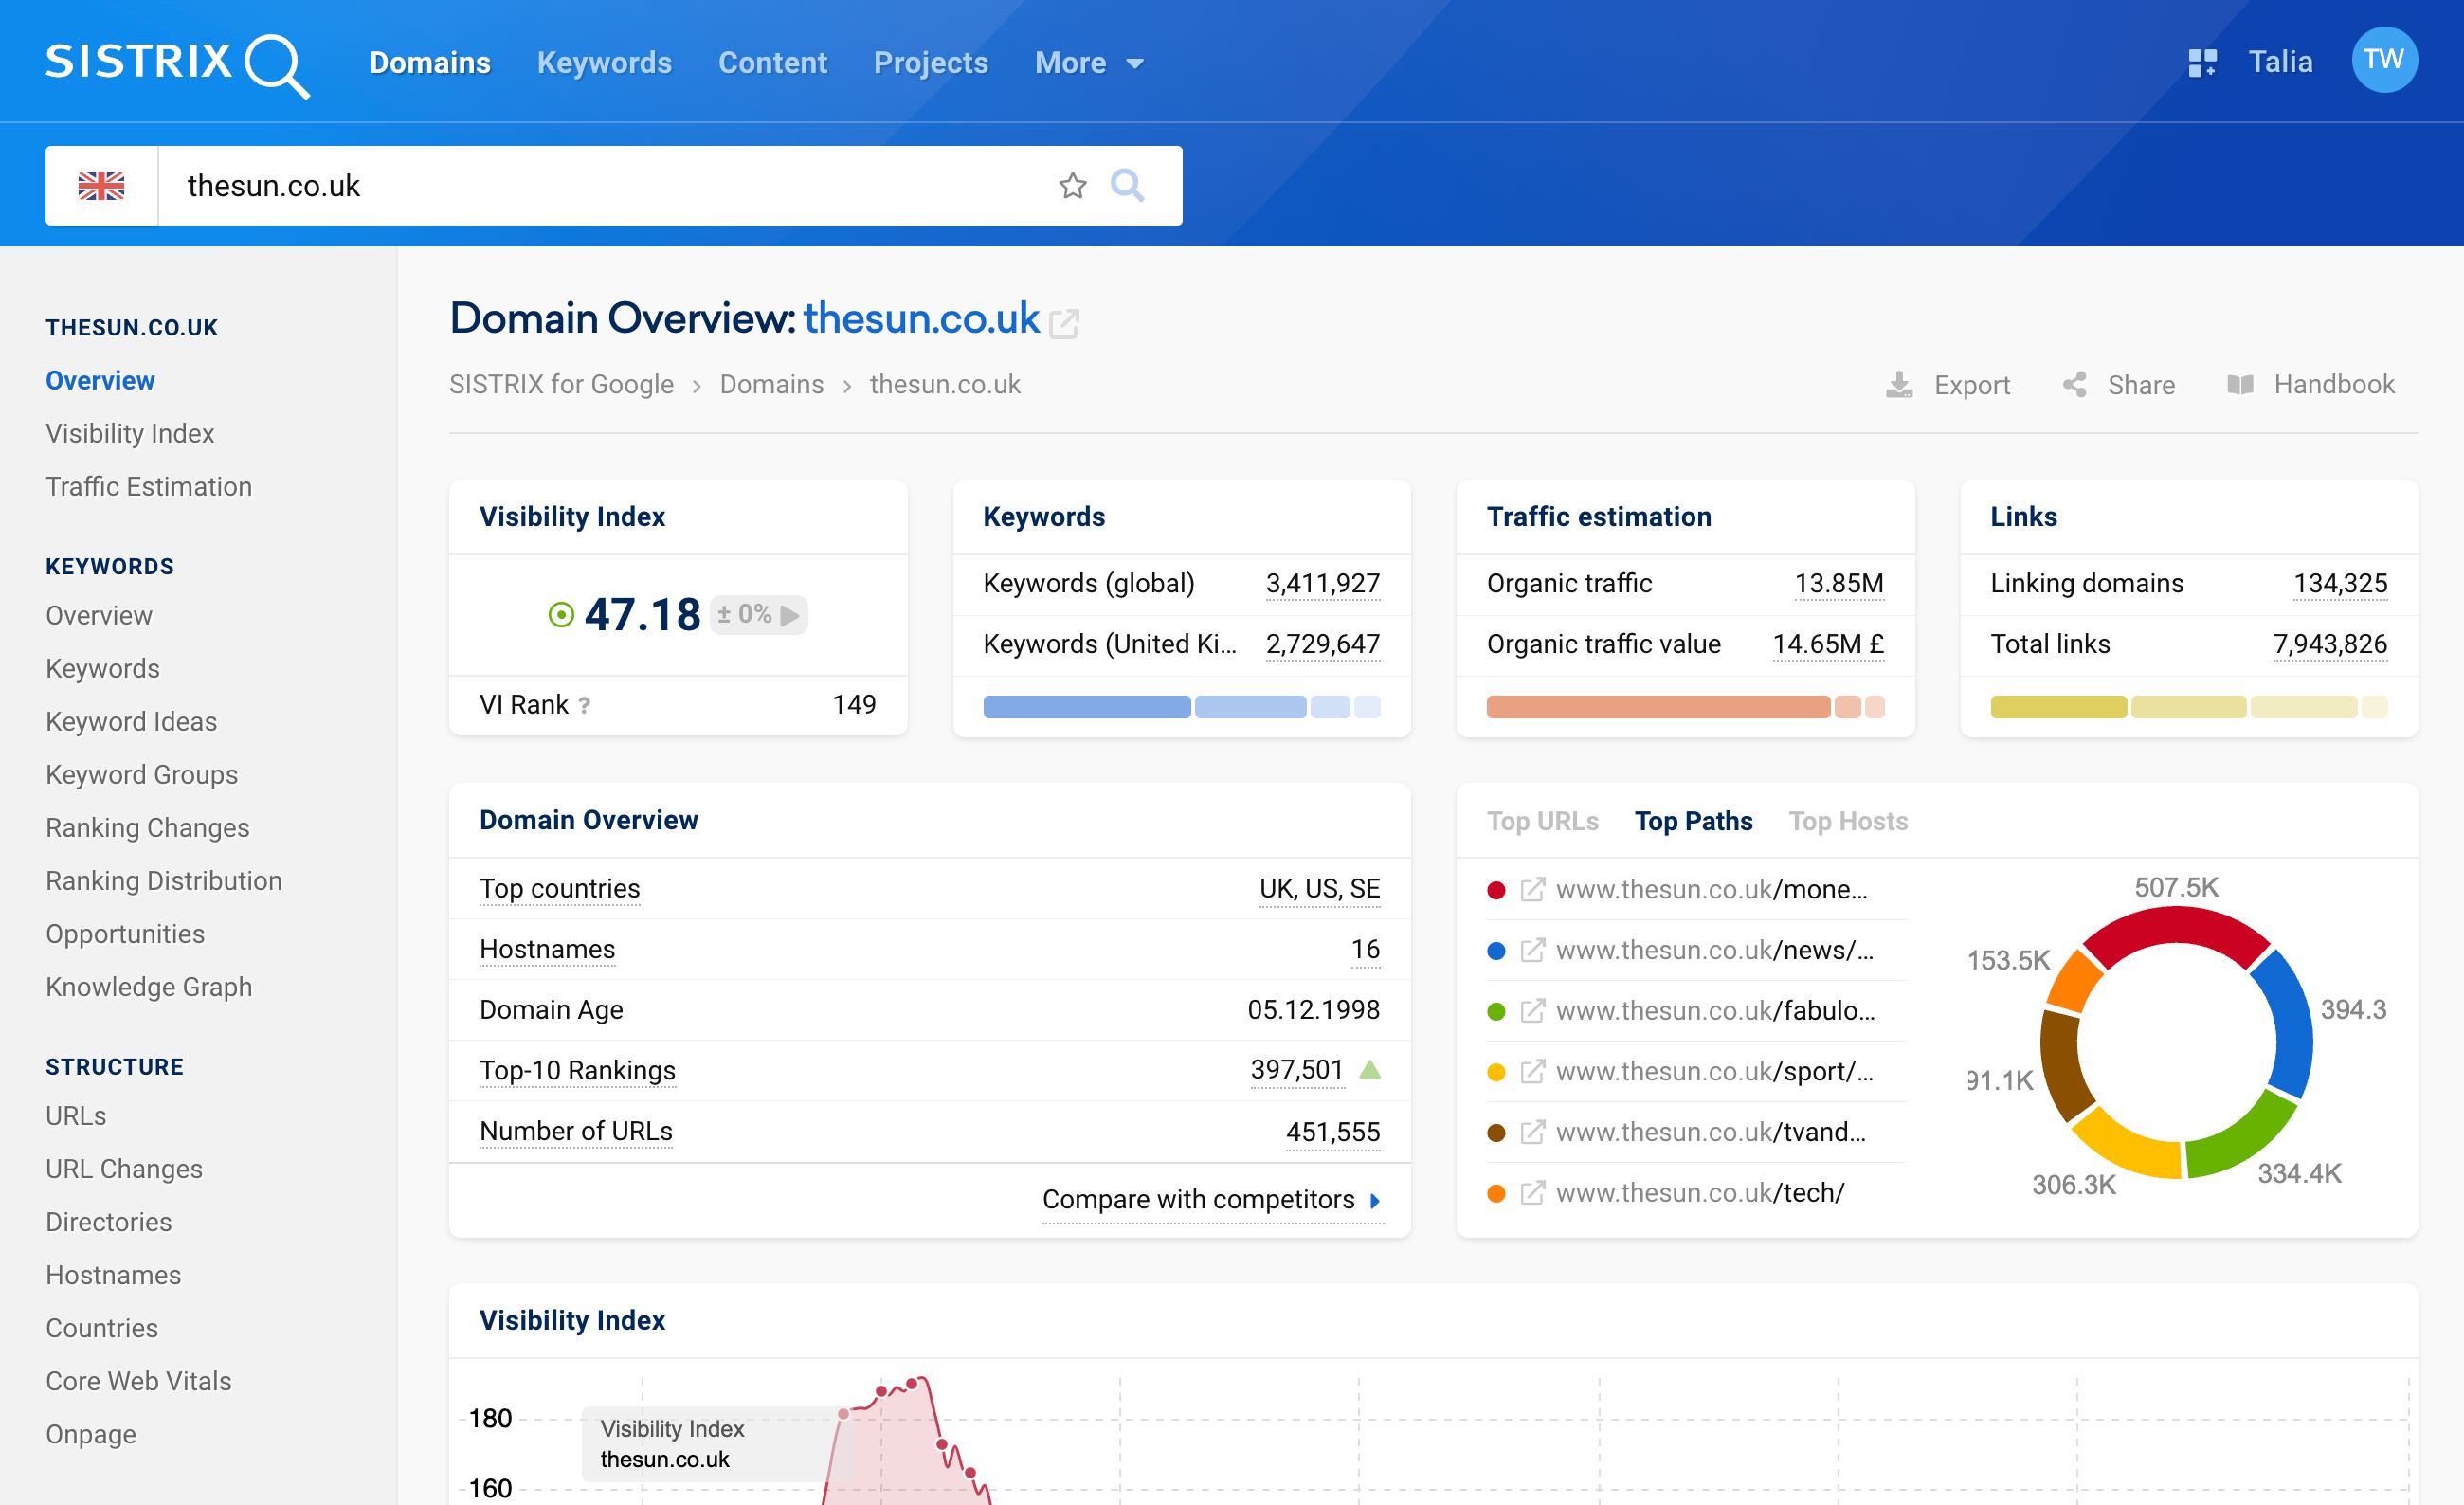Click the UK flag toggle to change region
The width and height of the screenshot is (2464, 1505).
(x=100, y=185)
